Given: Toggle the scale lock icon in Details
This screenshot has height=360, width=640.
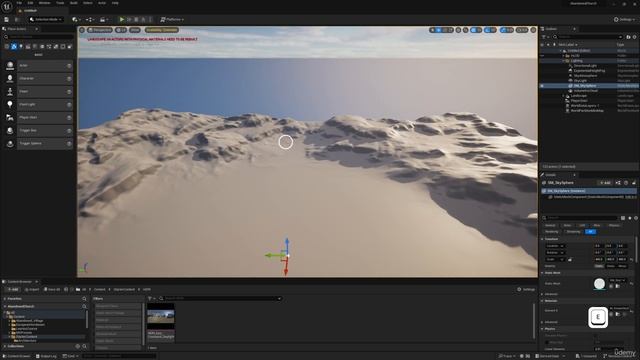Looking at the screenshot, I should 570,259.
